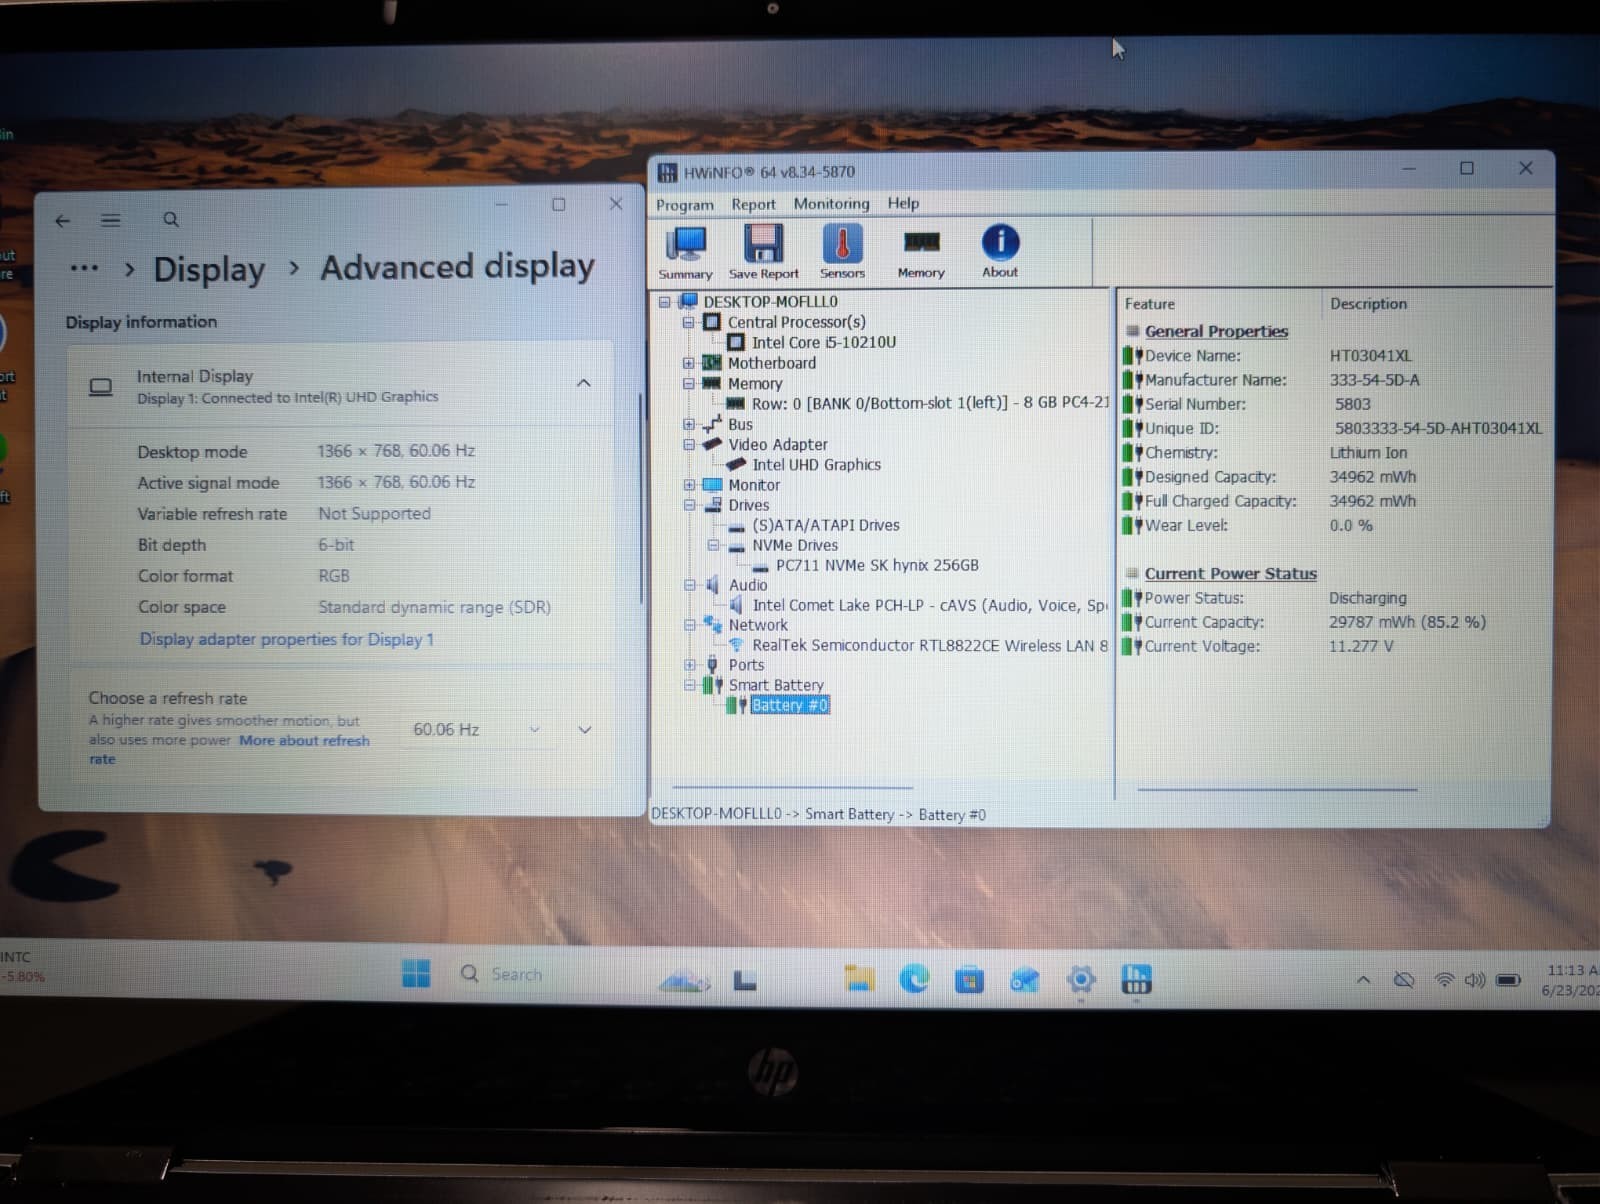Click the About info icon
Screen dimensions: 1600x1204
click(x=1000, y=250)
